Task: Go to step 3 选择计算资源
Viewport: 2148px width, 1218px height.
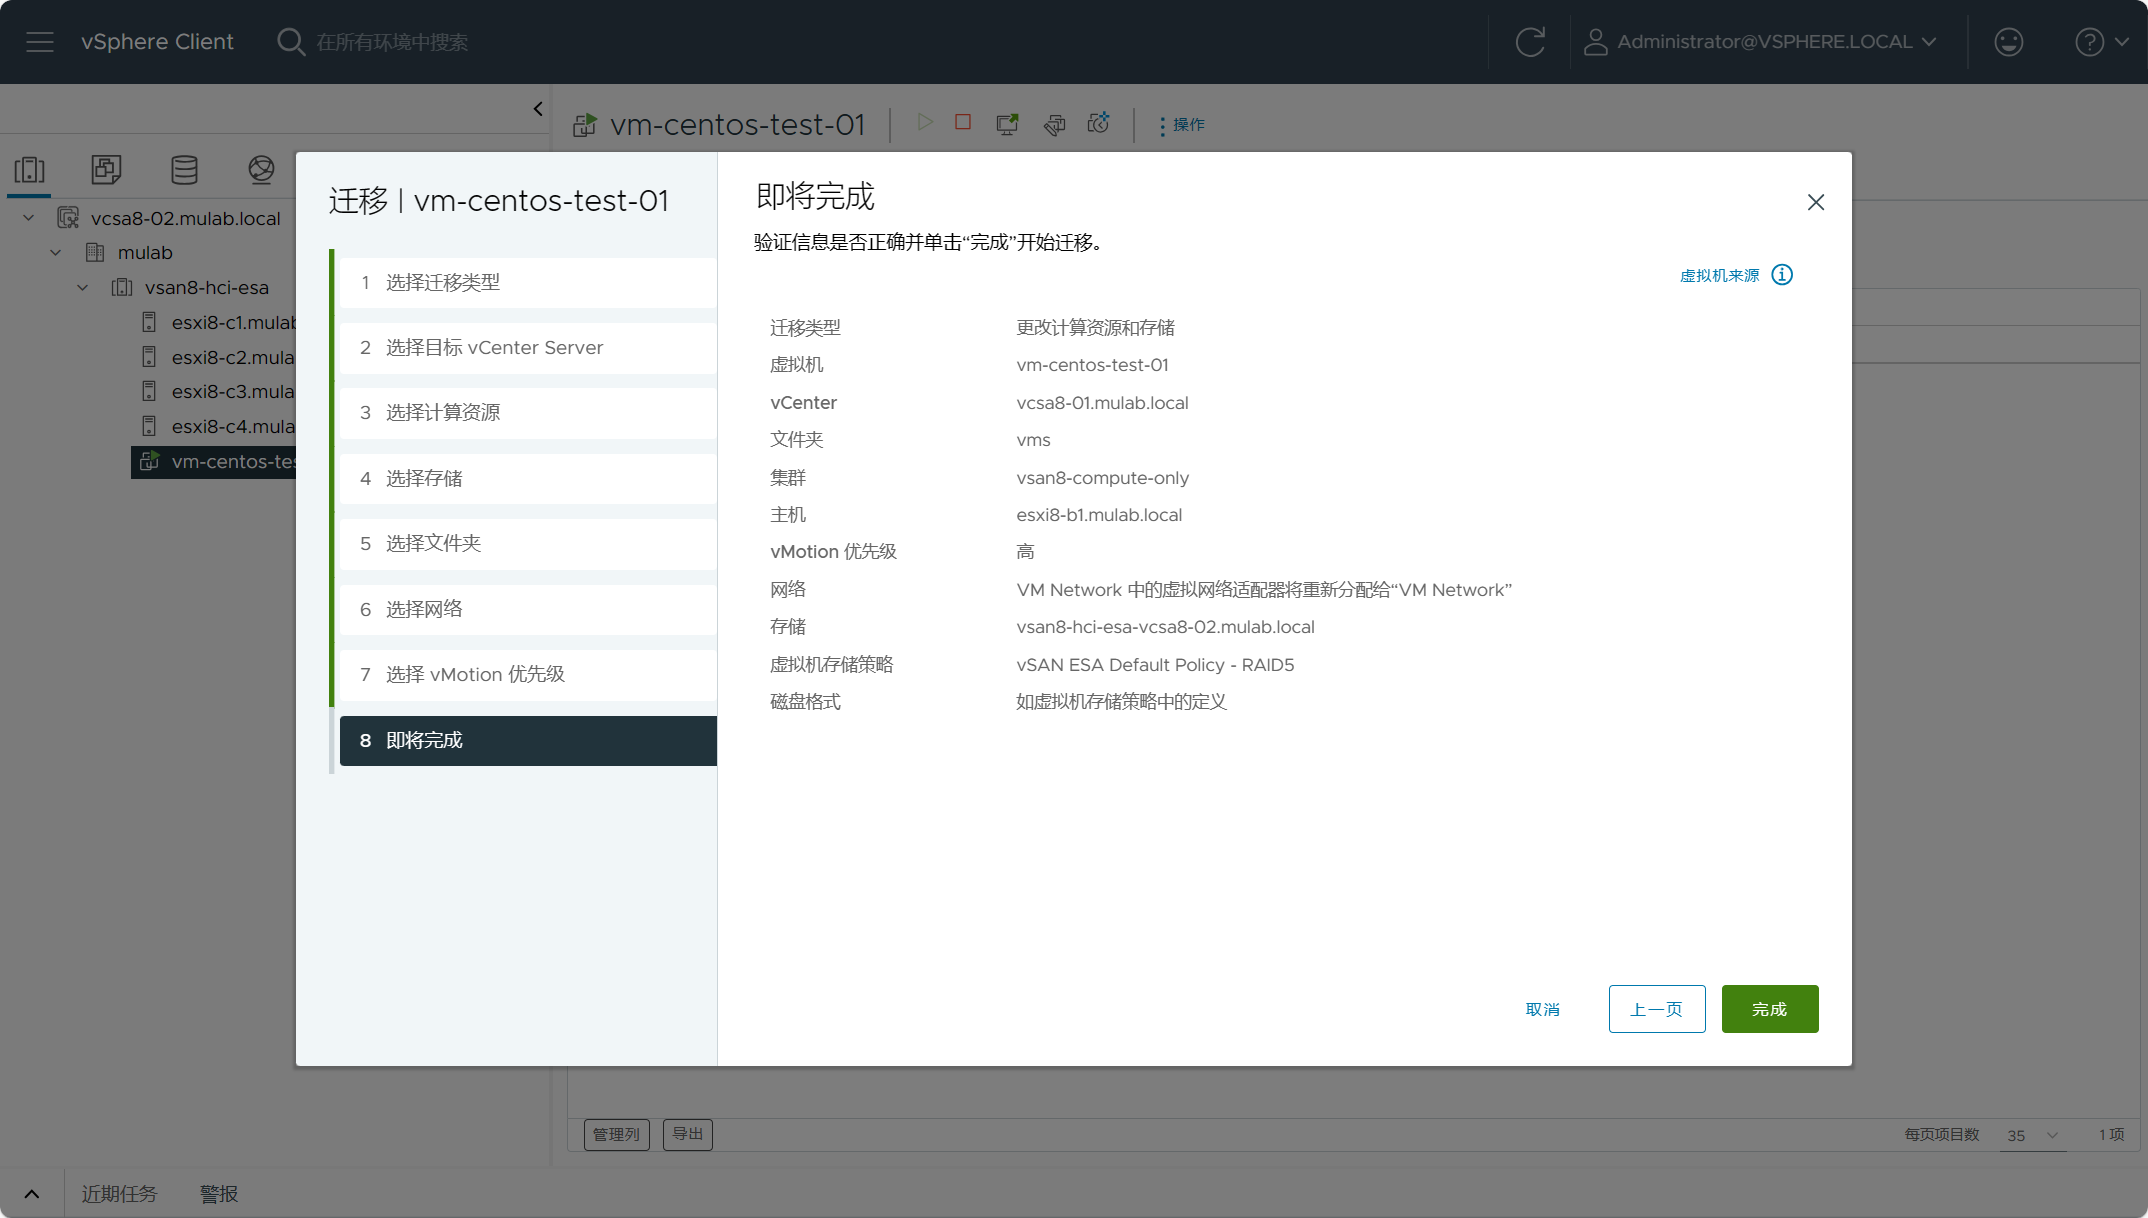Action: [528, 413]
